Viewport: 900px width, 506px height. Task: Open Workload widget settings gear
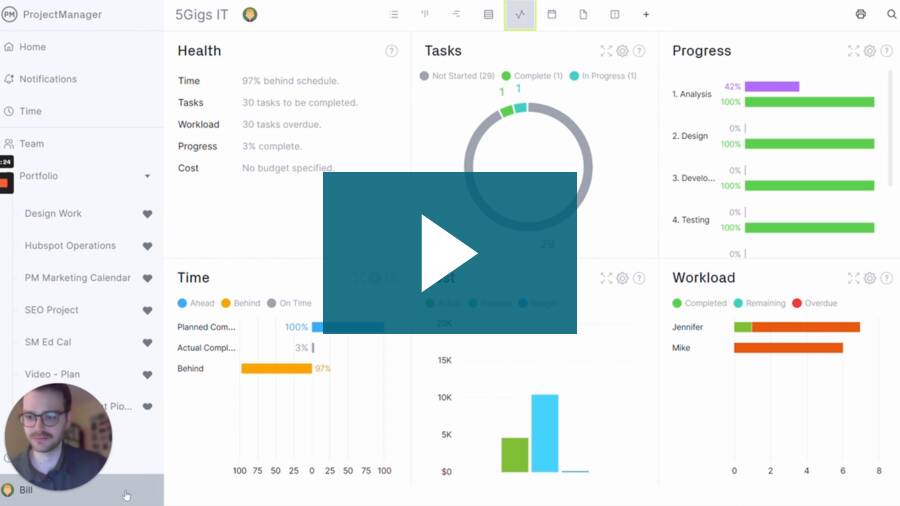(870, 278)
